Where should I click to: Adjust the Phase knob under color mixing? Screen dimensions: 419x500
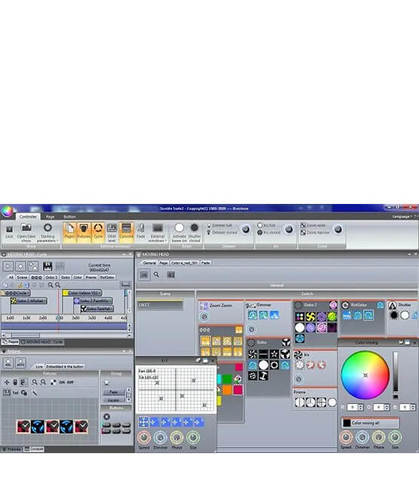pyautogui.click(x=379, y=437)
